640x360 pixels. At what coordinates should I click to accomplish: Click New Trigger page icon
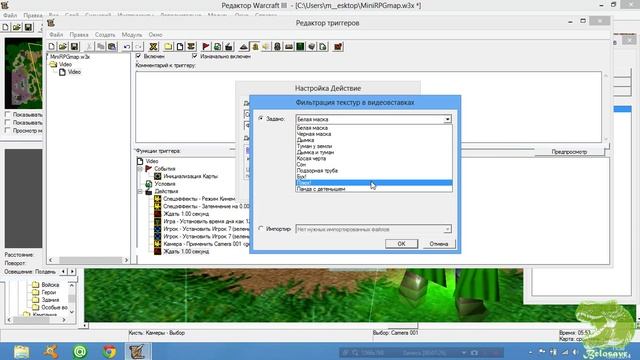(x=180, y=47)
